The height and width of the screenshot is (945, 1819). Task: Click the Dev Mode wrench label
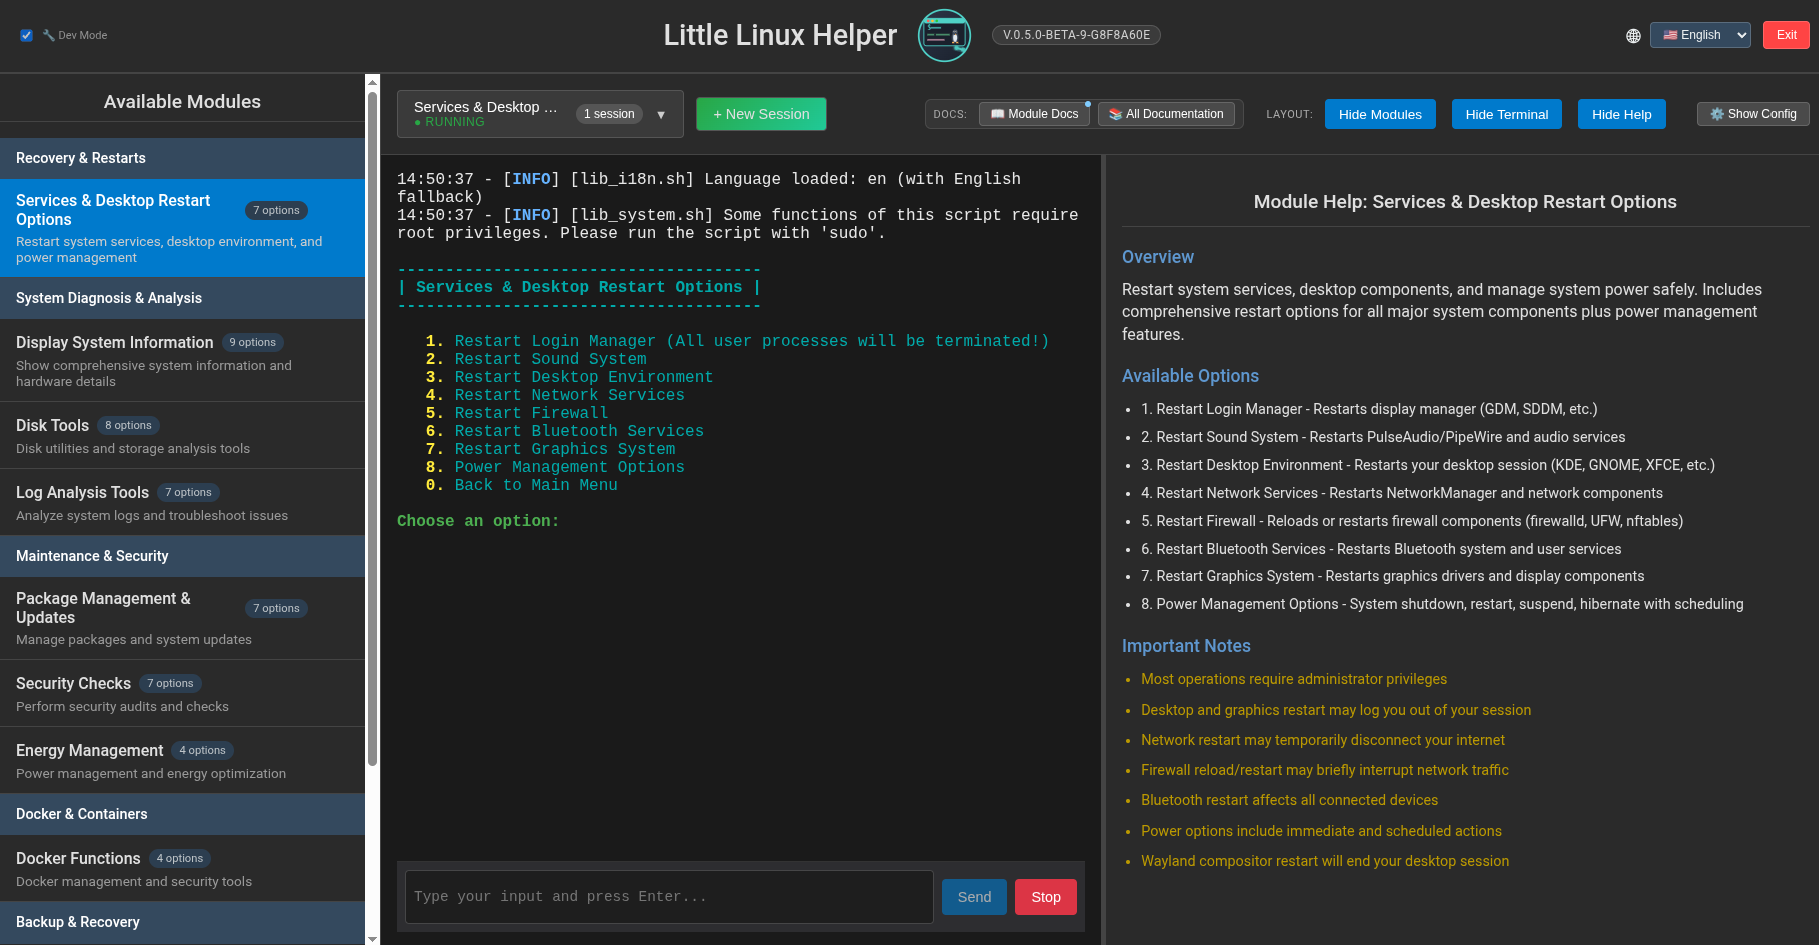(x=75, y=35)
